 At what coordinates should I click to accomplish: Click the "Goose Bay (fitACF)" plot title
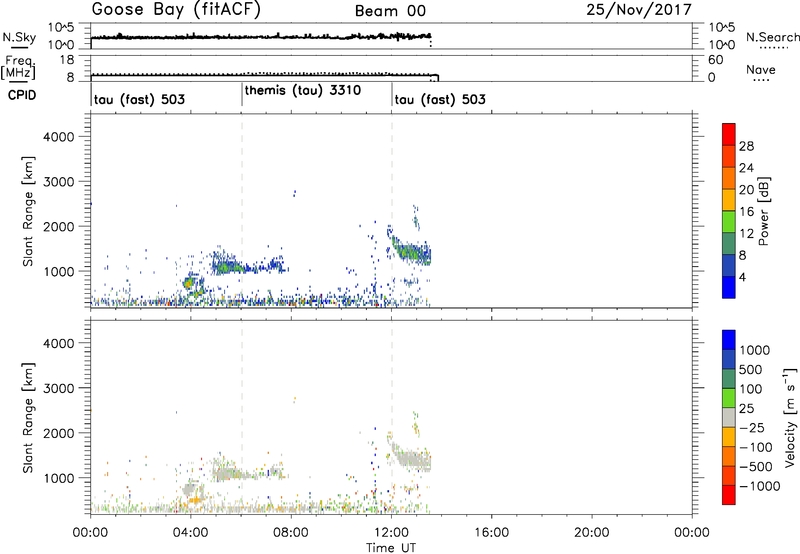(x=176, y=10)
